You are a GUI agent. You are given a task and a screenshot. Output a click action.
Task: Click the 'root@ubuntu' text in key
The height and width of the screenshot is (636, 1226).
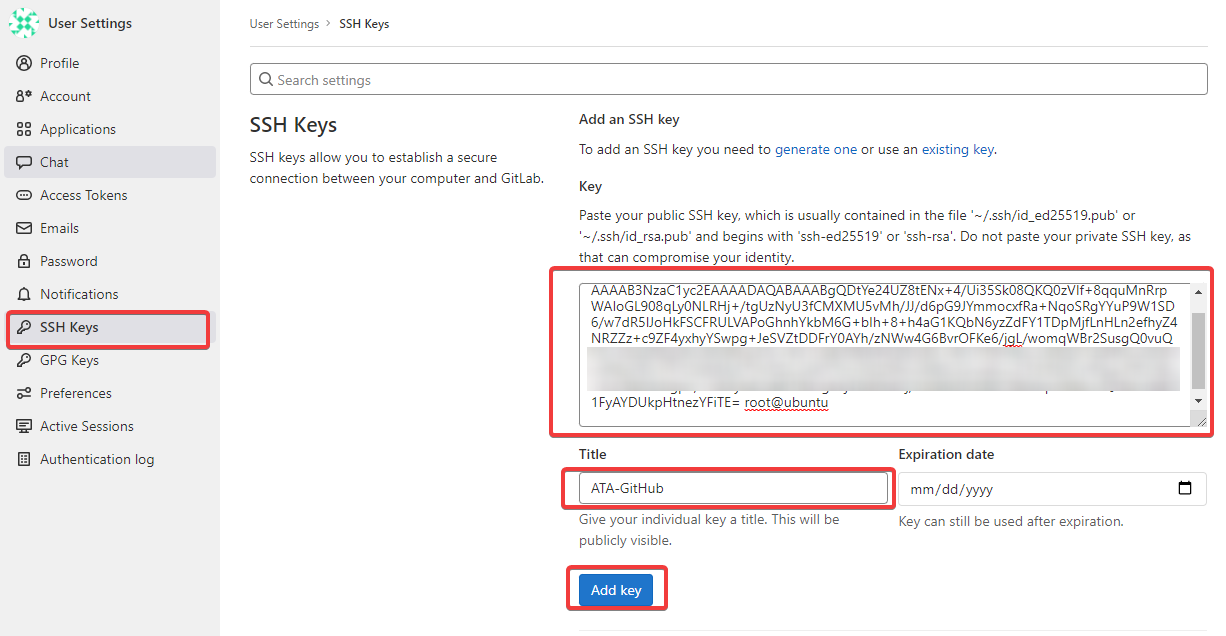(x=786, y=403)
